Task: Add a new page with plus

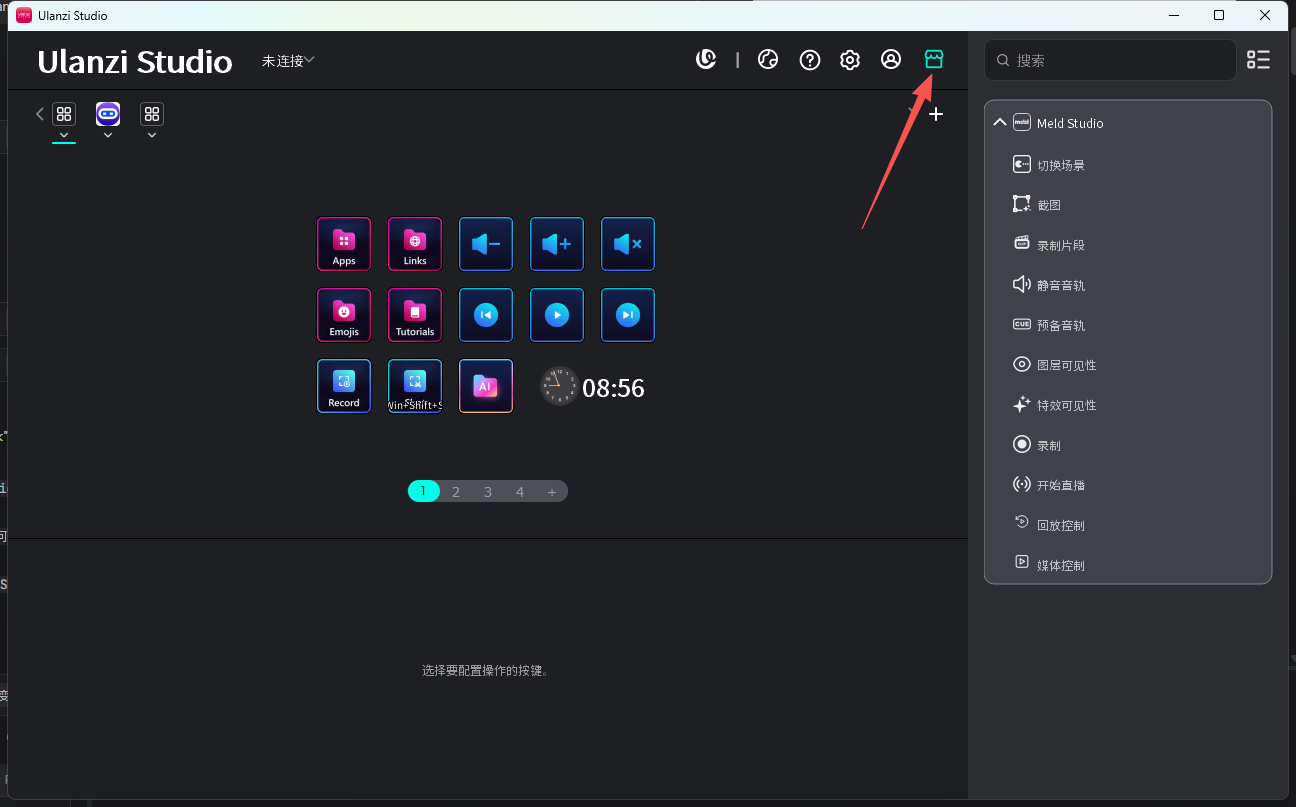Action: click(551, 491)
